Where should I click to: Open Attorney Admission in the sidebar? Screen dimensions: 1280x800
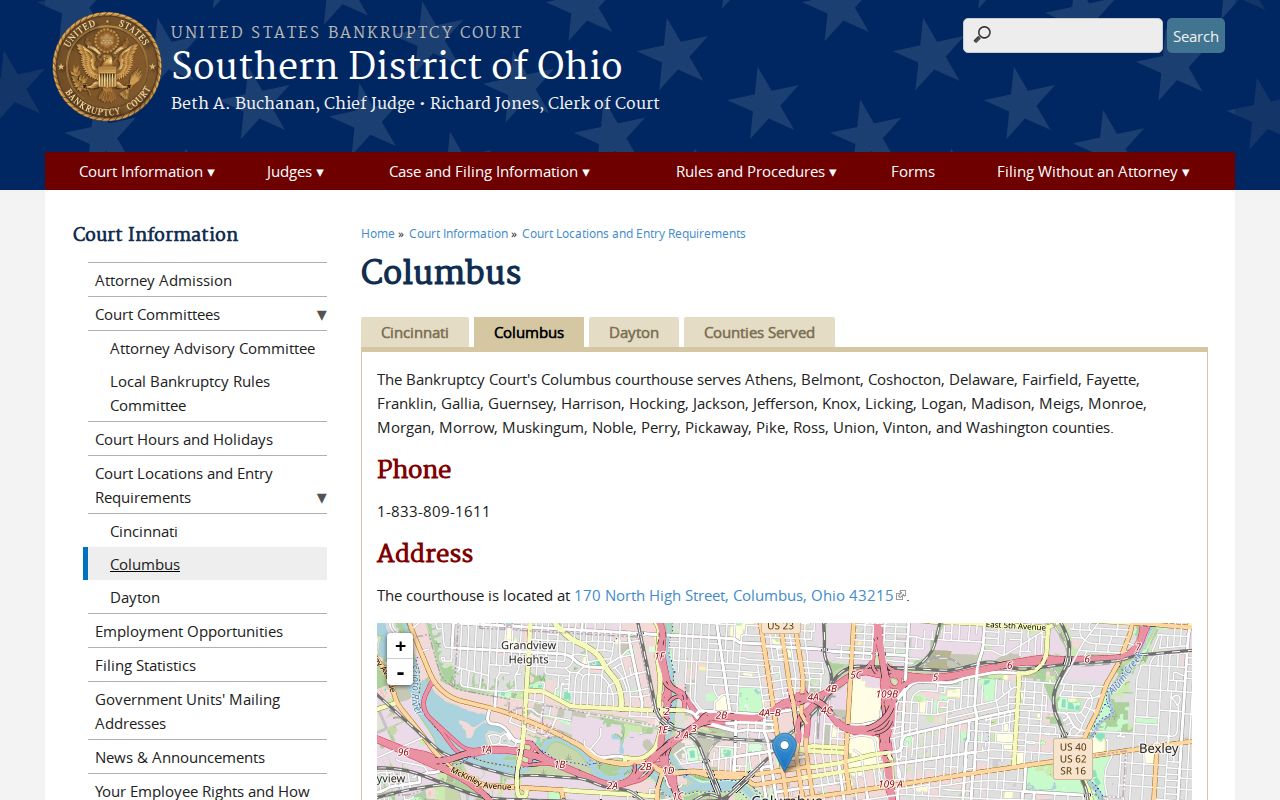click(163, 281)
